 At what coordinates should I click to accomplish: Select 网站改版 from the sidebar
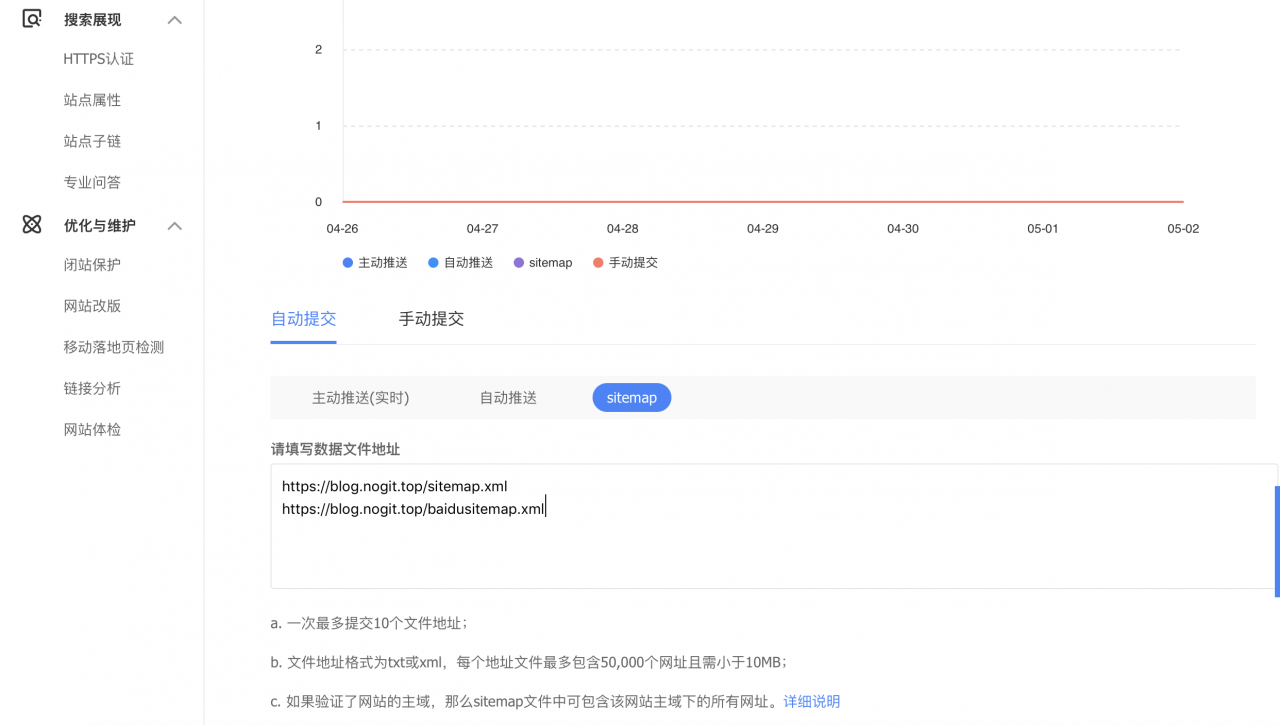click(x=90, y=305)
